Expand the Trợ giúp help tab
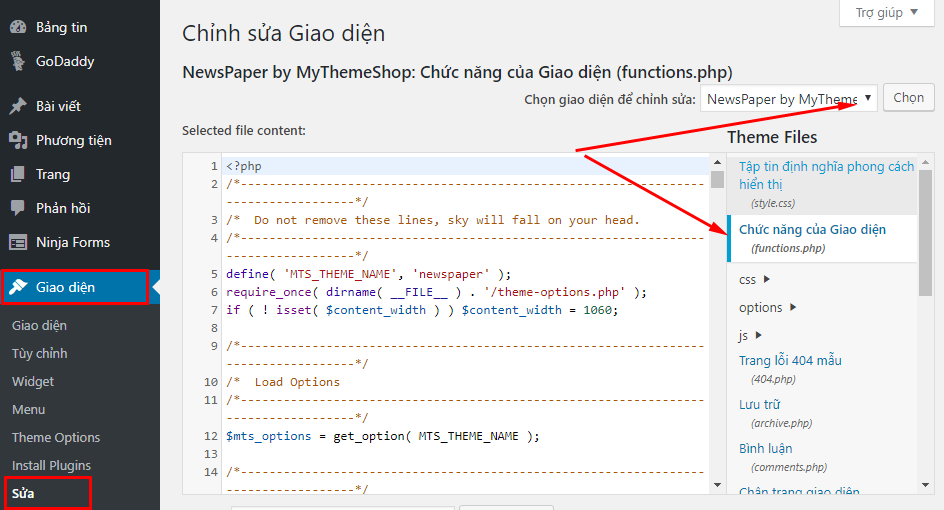Image resolution: width=944 pixels, height=510 pixels. (887, 13)
